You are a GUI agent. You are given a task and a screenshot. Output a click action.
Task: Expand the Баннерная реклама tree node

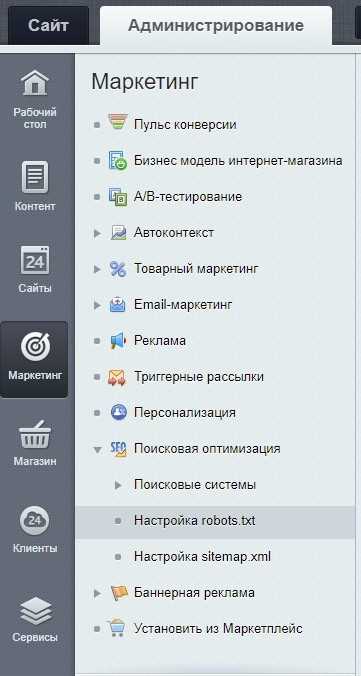[97, 593]
